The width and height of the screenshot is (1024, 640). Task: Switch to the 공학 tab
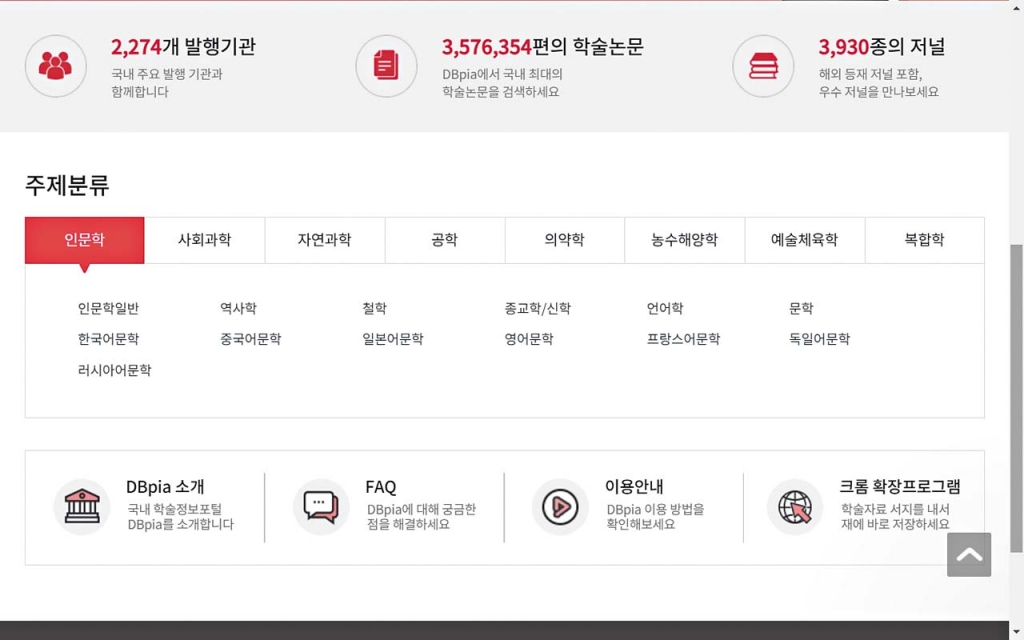pyautogui.click(x=444, y=240)
